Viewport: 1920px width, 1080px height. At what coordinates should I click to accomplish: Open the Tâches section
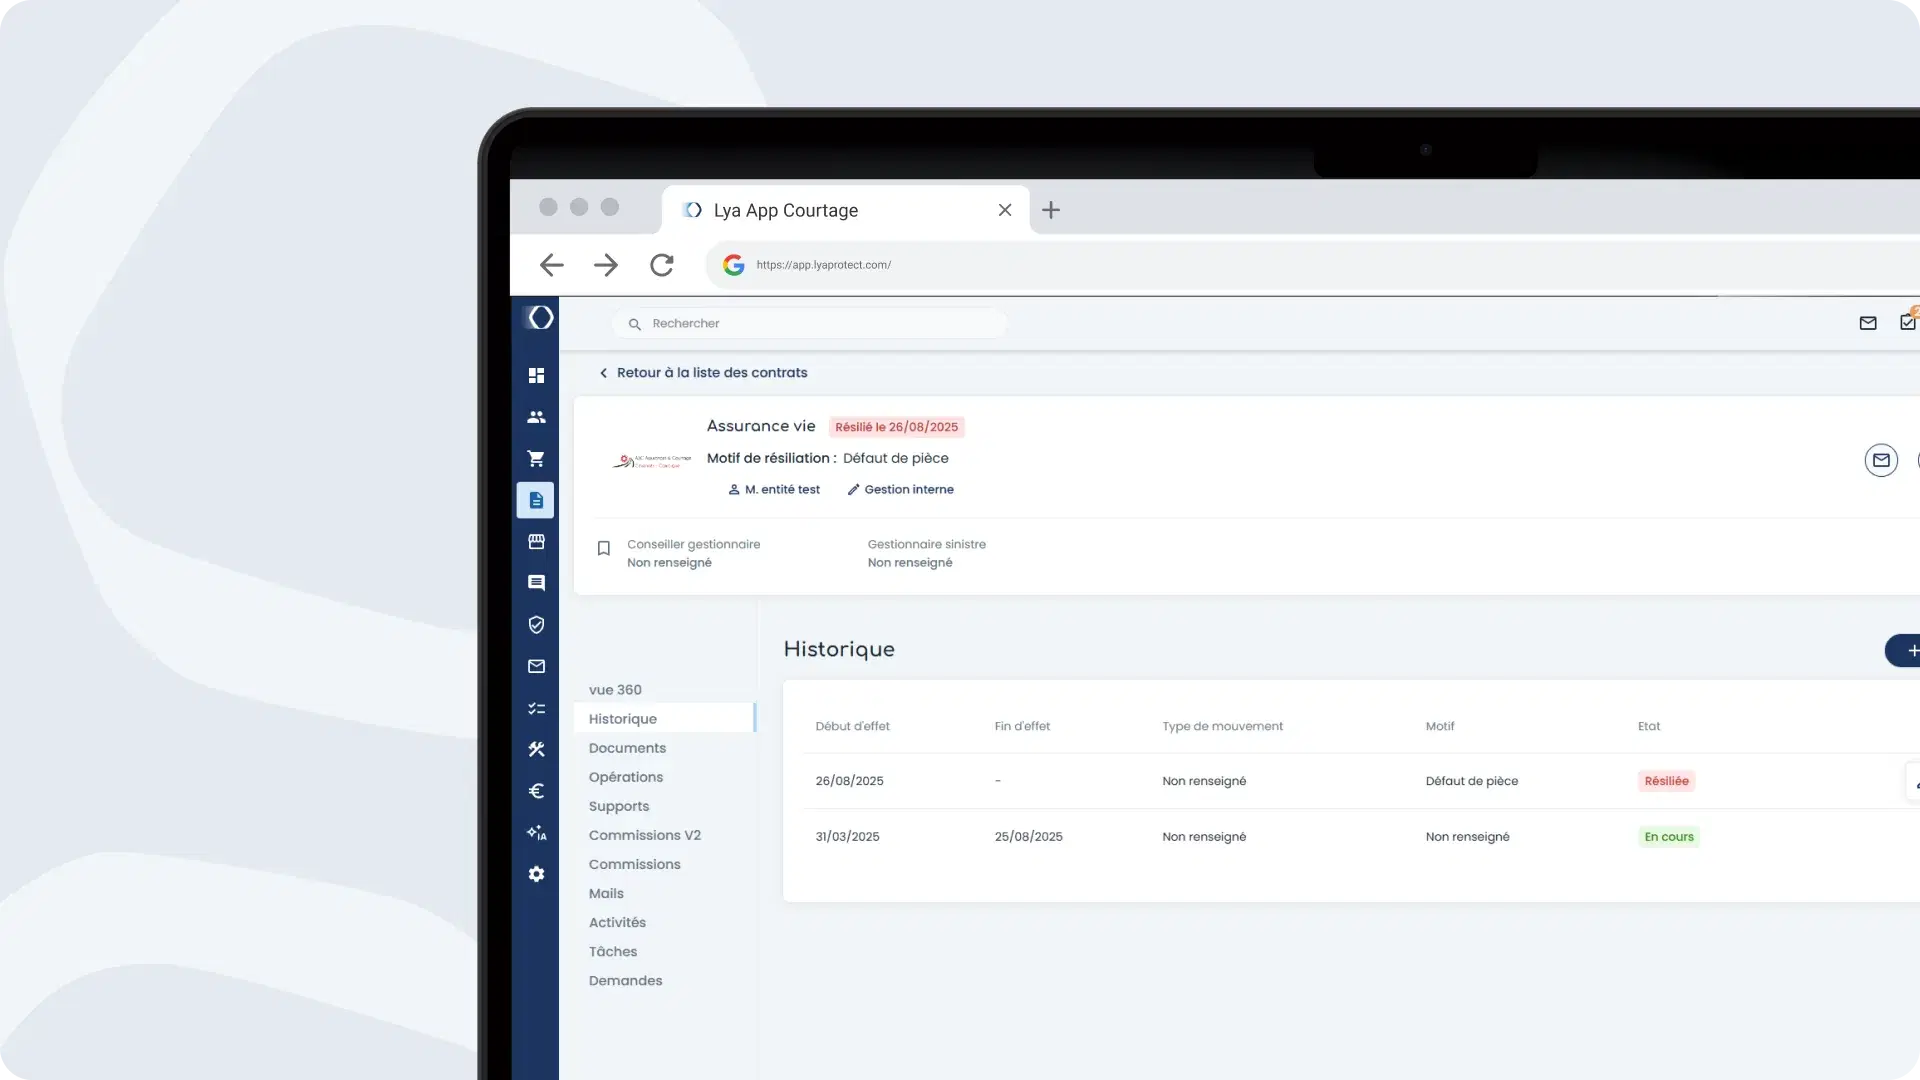[613, 951]
